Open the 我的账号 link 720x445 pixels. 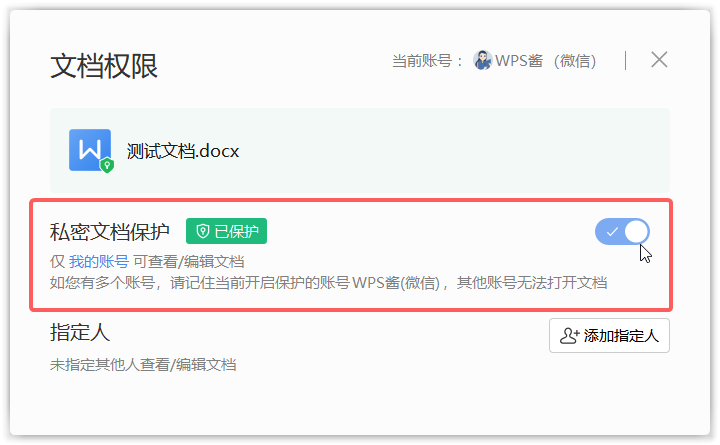click(x=99, y=262)
